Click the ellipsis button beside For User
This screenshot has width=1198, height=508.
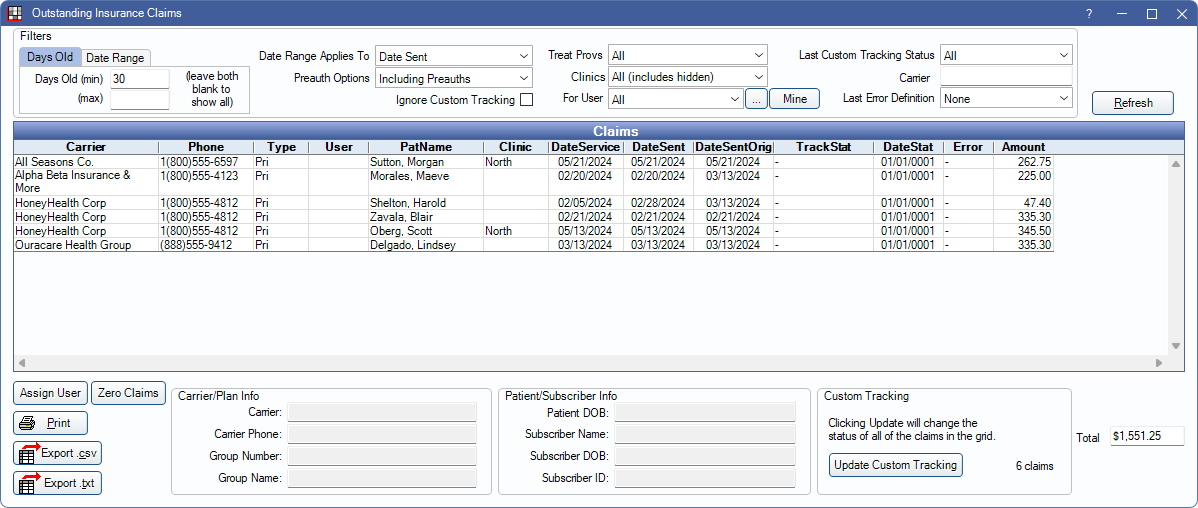pos(756,99)
